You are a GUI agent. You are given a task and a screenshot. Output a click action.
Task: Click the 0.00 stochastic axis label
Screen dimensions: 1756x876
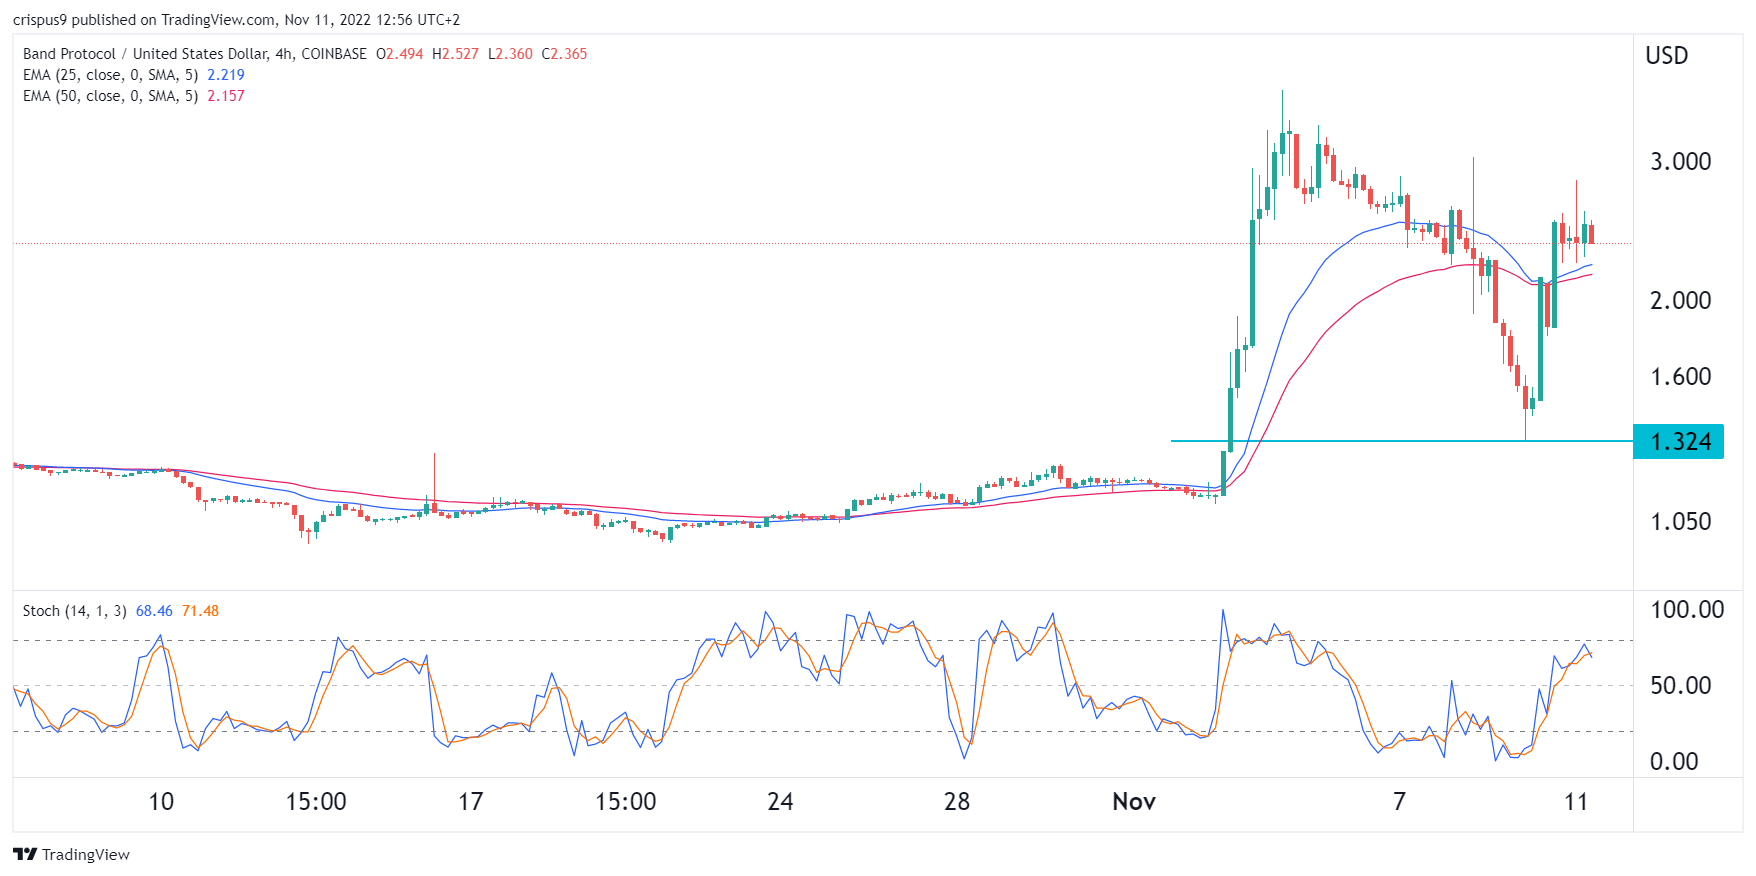tap(1674, 761)
